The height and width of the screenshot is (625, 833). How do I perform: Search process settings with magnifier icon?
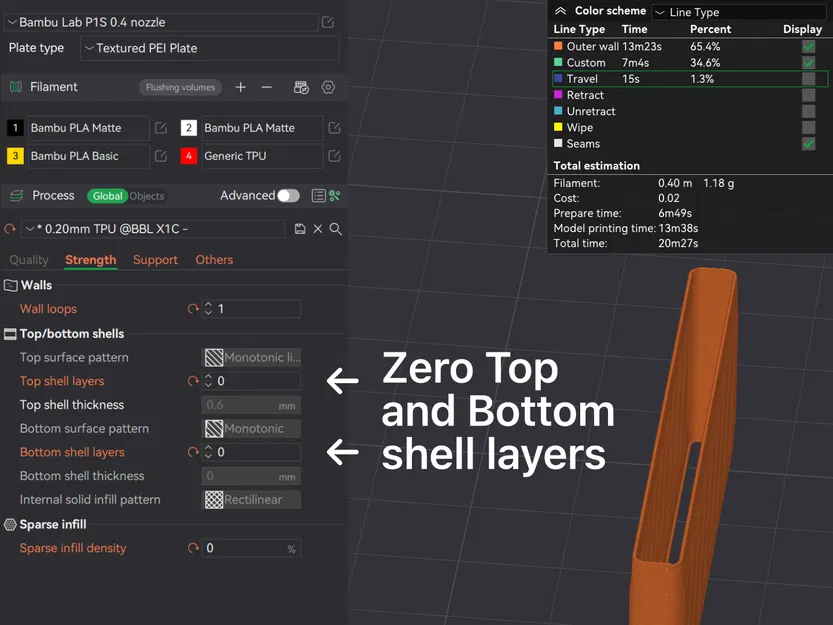tap(336, 229)
